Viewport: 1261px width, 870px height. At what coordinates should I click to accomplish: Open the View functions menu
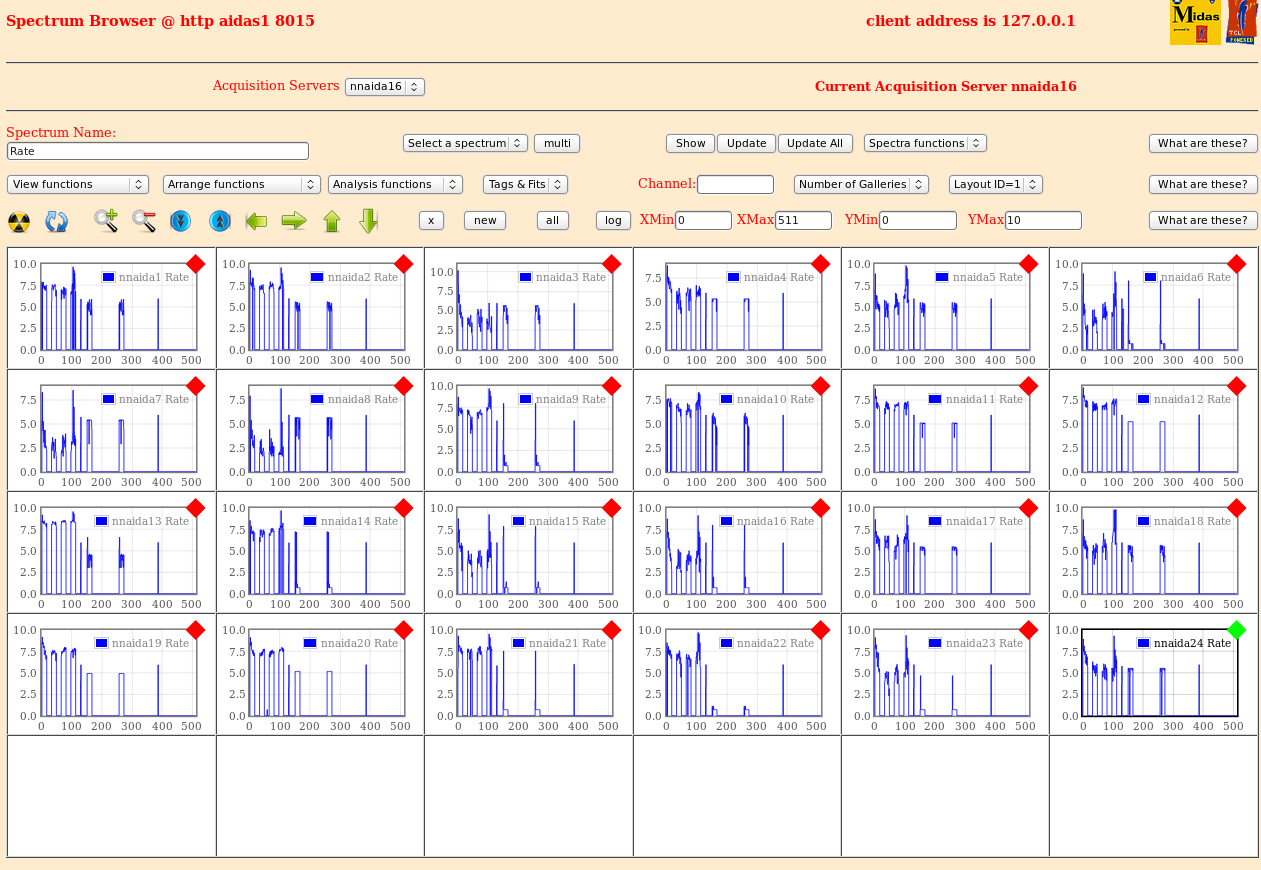pos(78,184)
